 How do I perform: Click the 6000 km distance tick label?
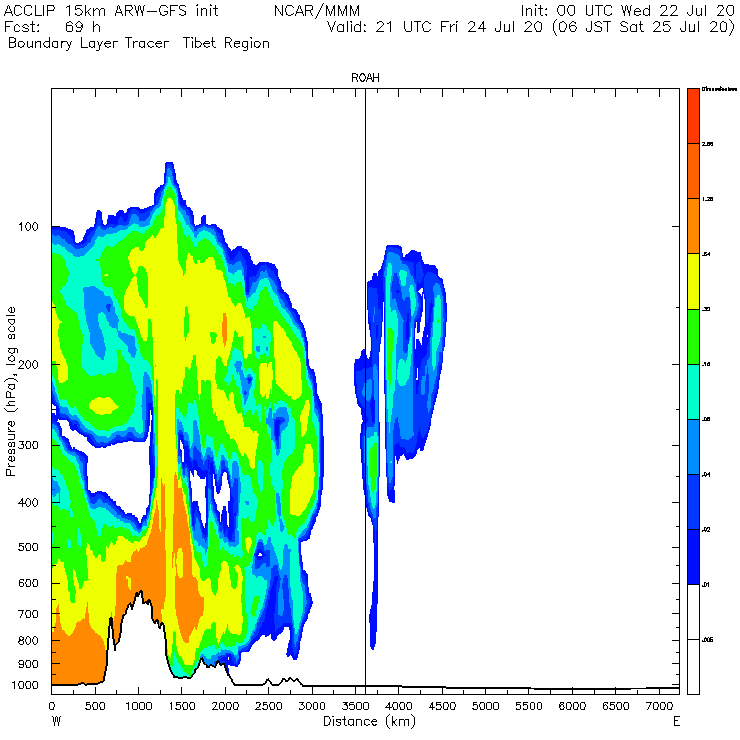click(x=572, y=706)
